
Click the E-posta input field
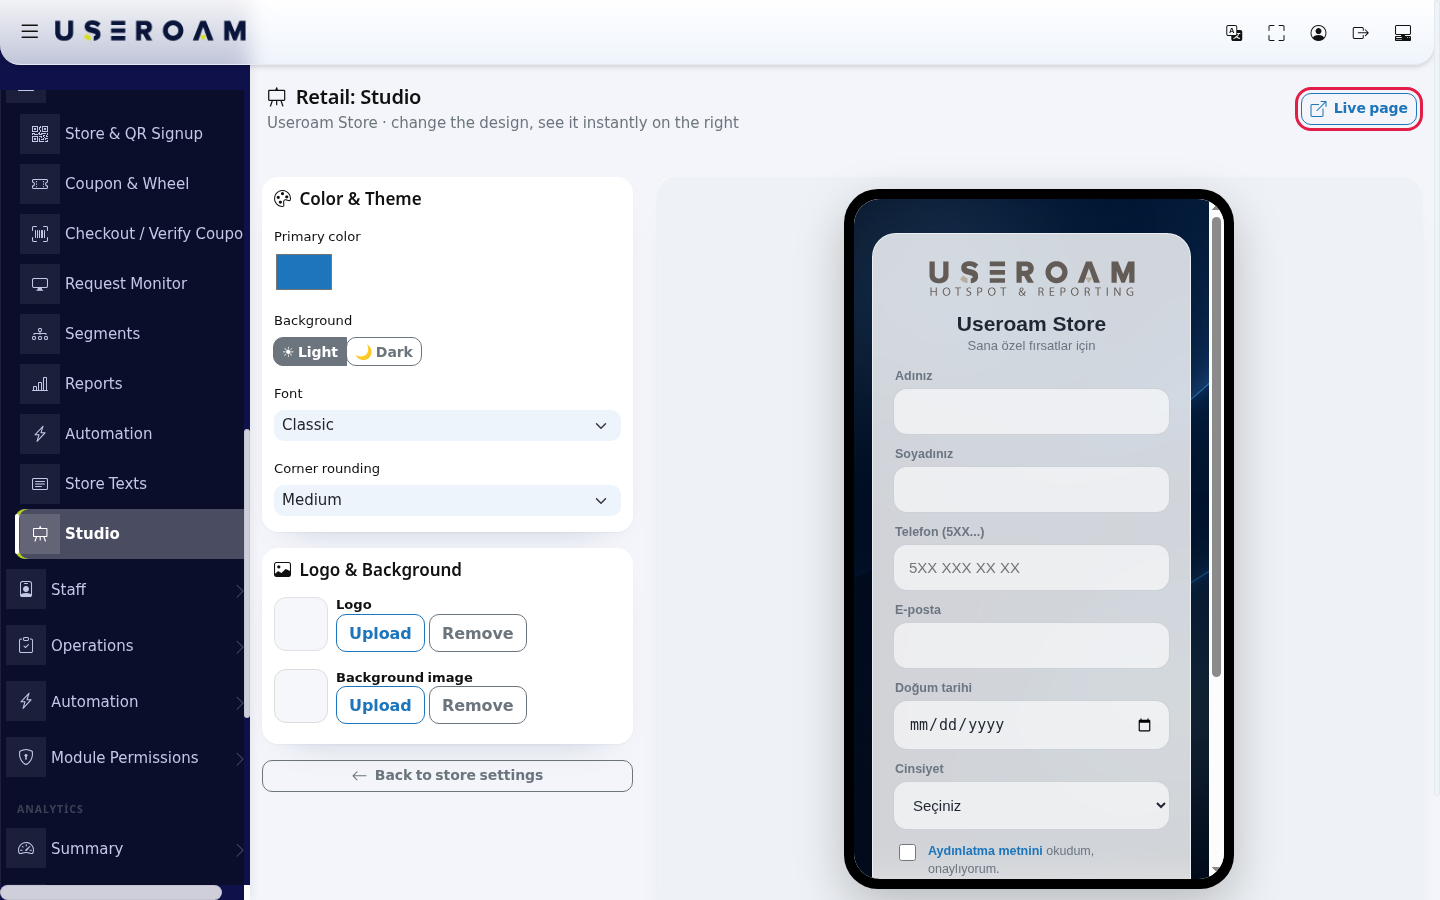[1031, 646]
